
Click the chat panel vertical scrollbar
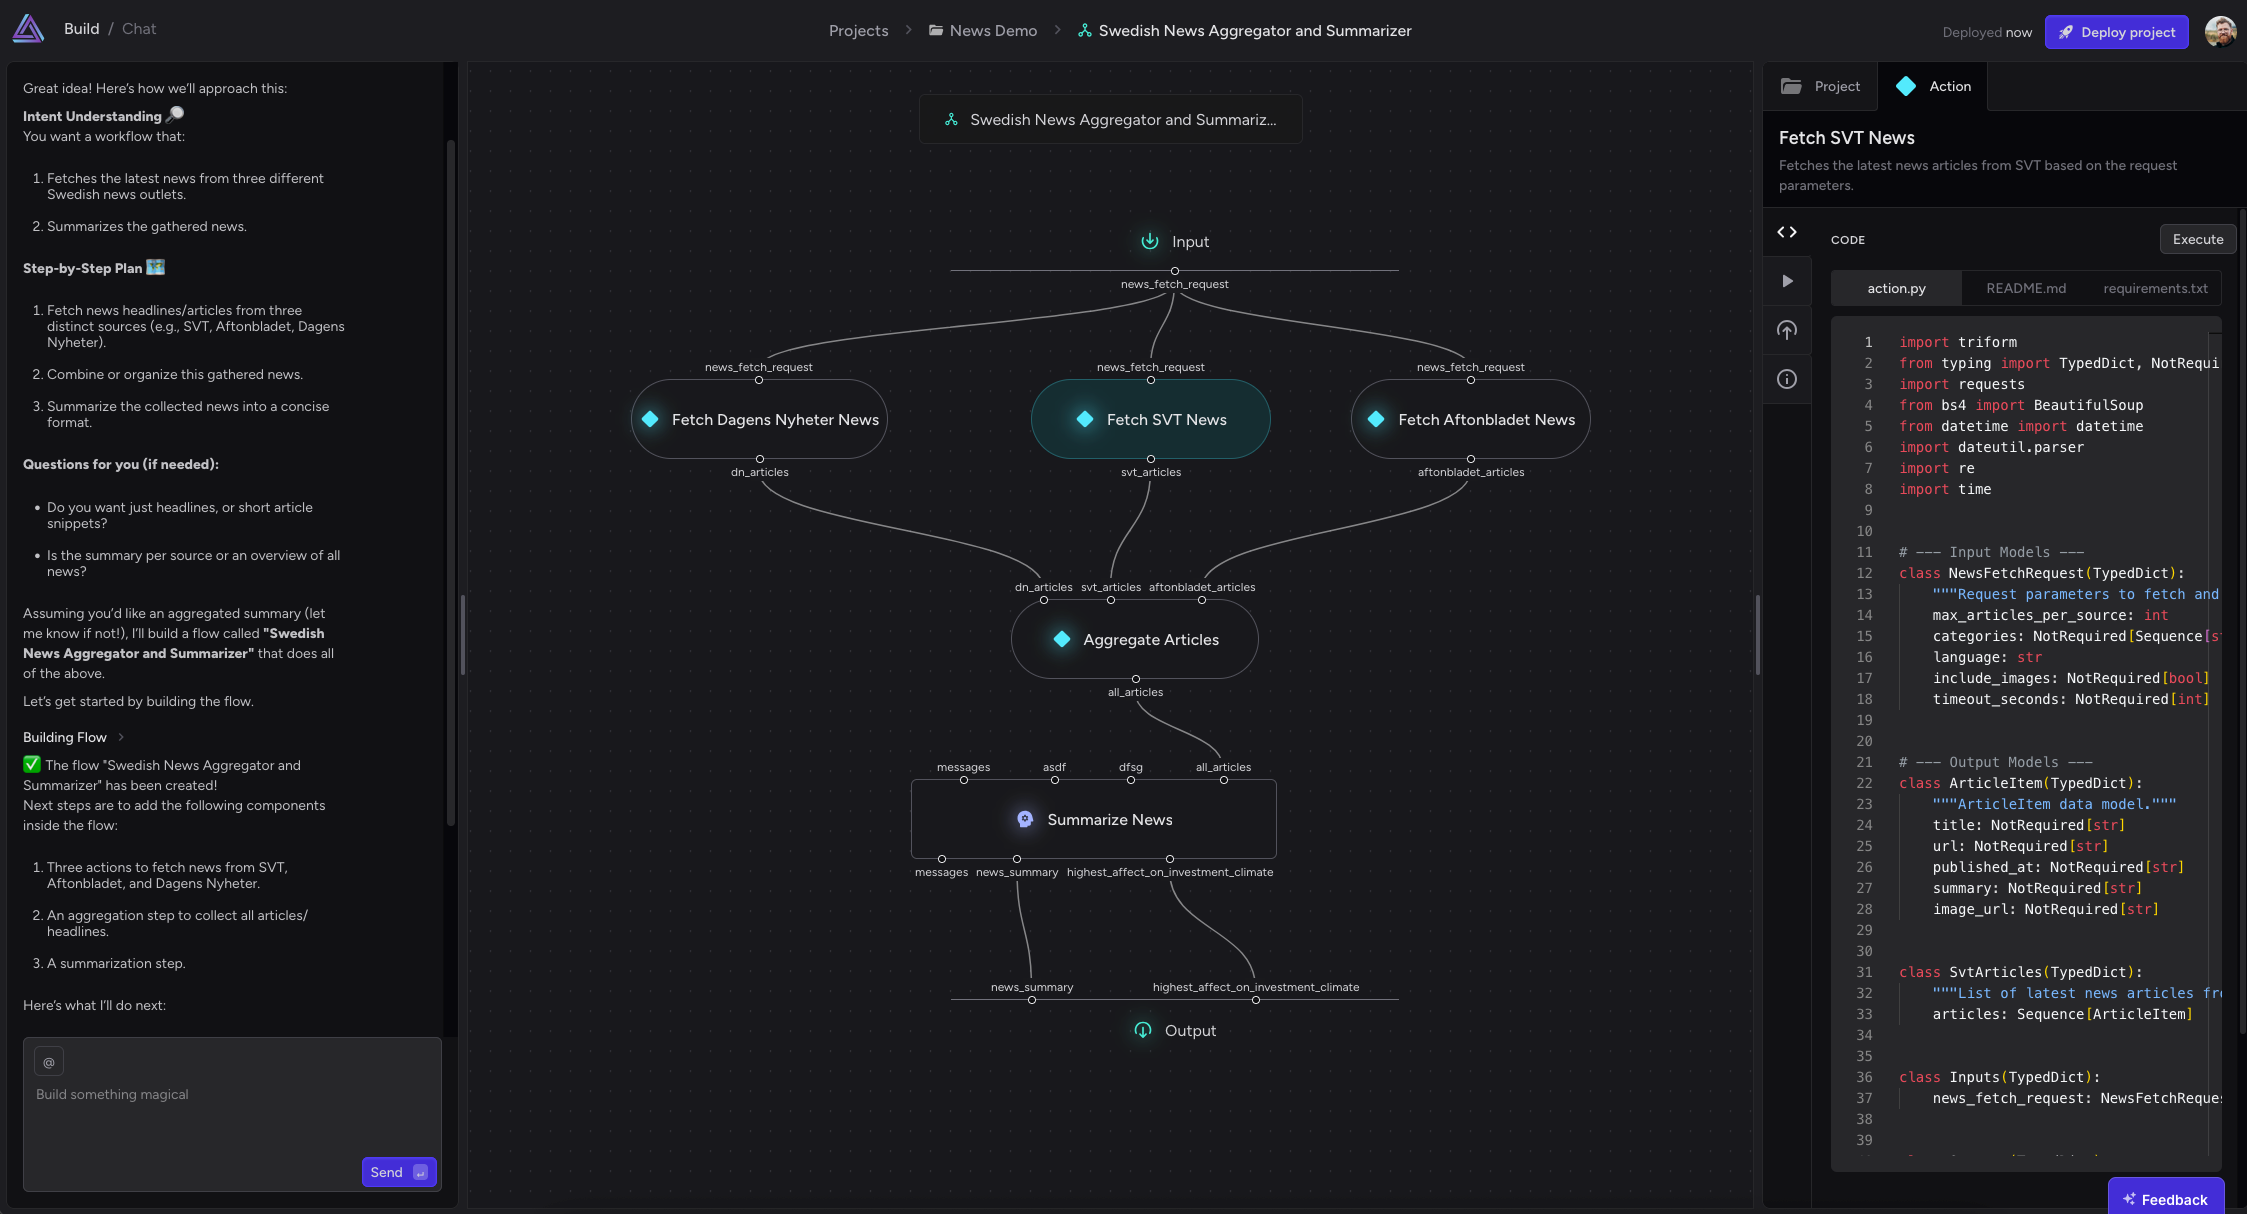point(451,480)
